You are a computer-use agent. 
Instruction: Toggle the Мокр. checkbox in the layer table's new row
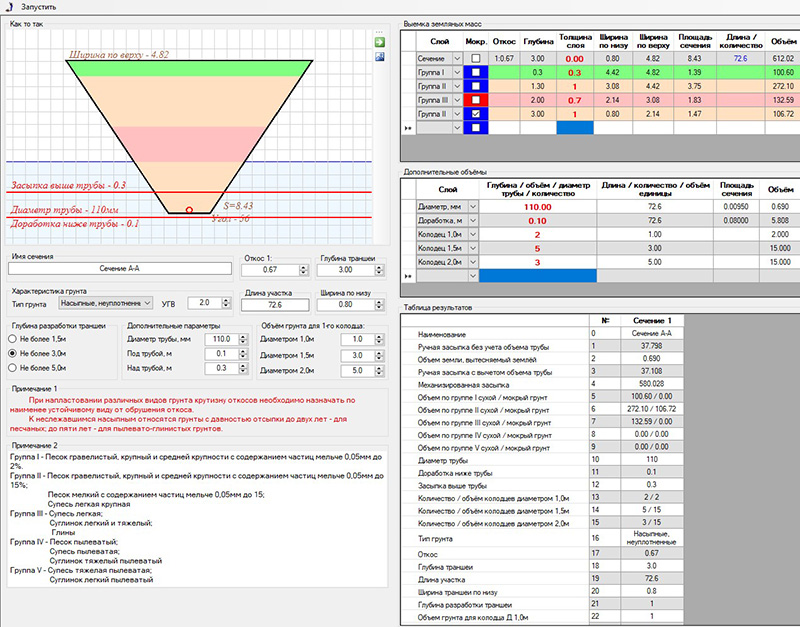point(476,128)
